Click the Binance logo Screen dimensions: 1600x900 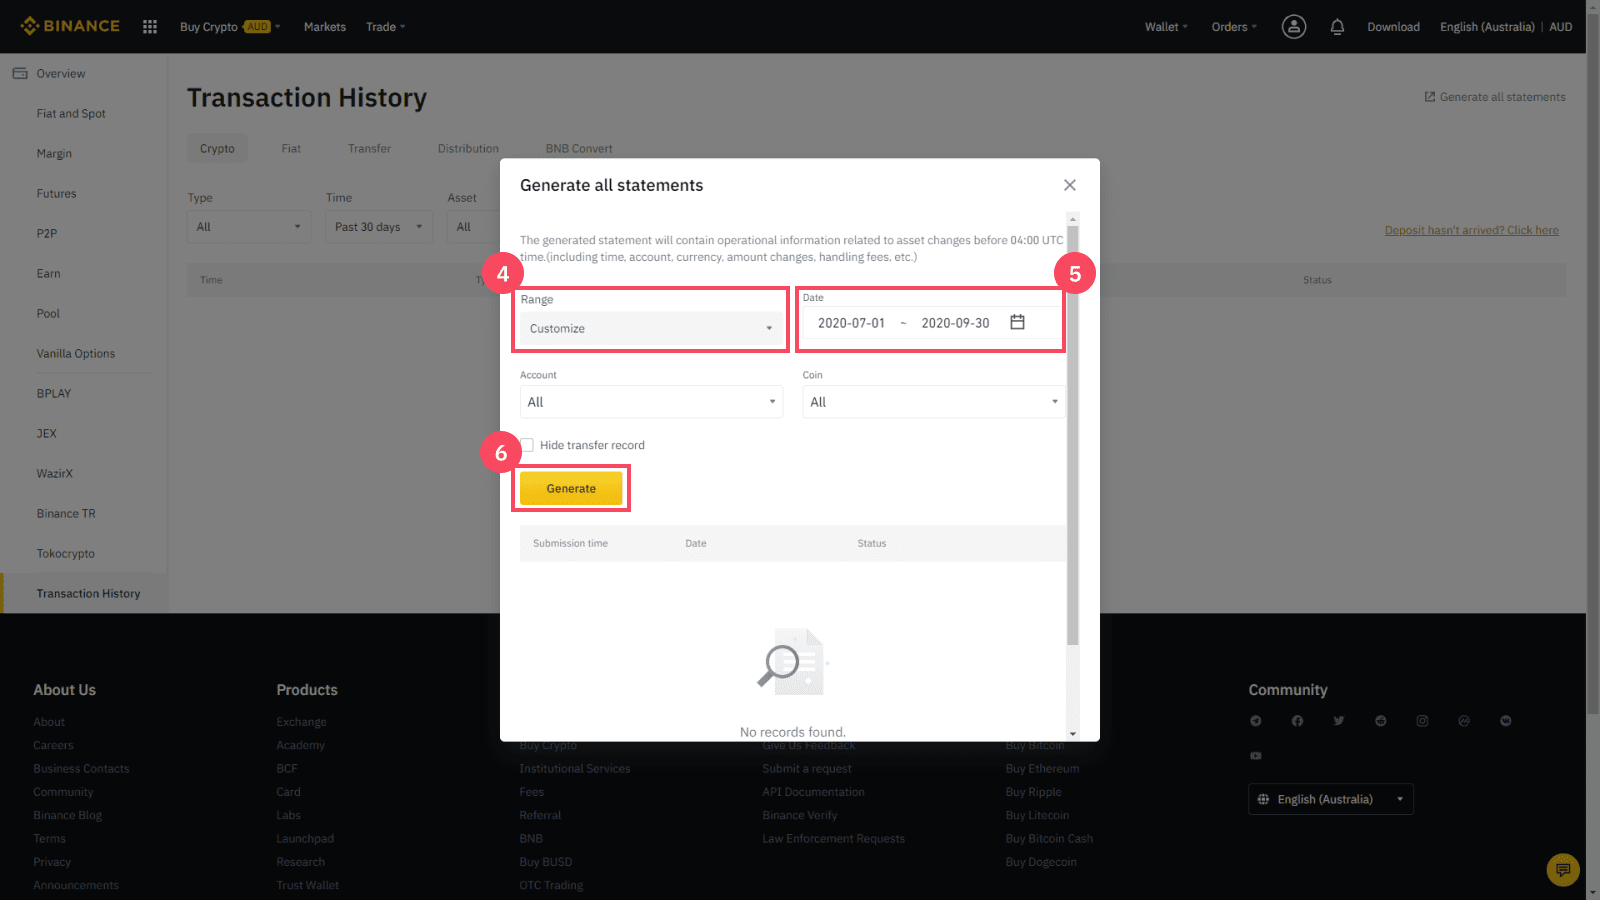pos(70,26)
